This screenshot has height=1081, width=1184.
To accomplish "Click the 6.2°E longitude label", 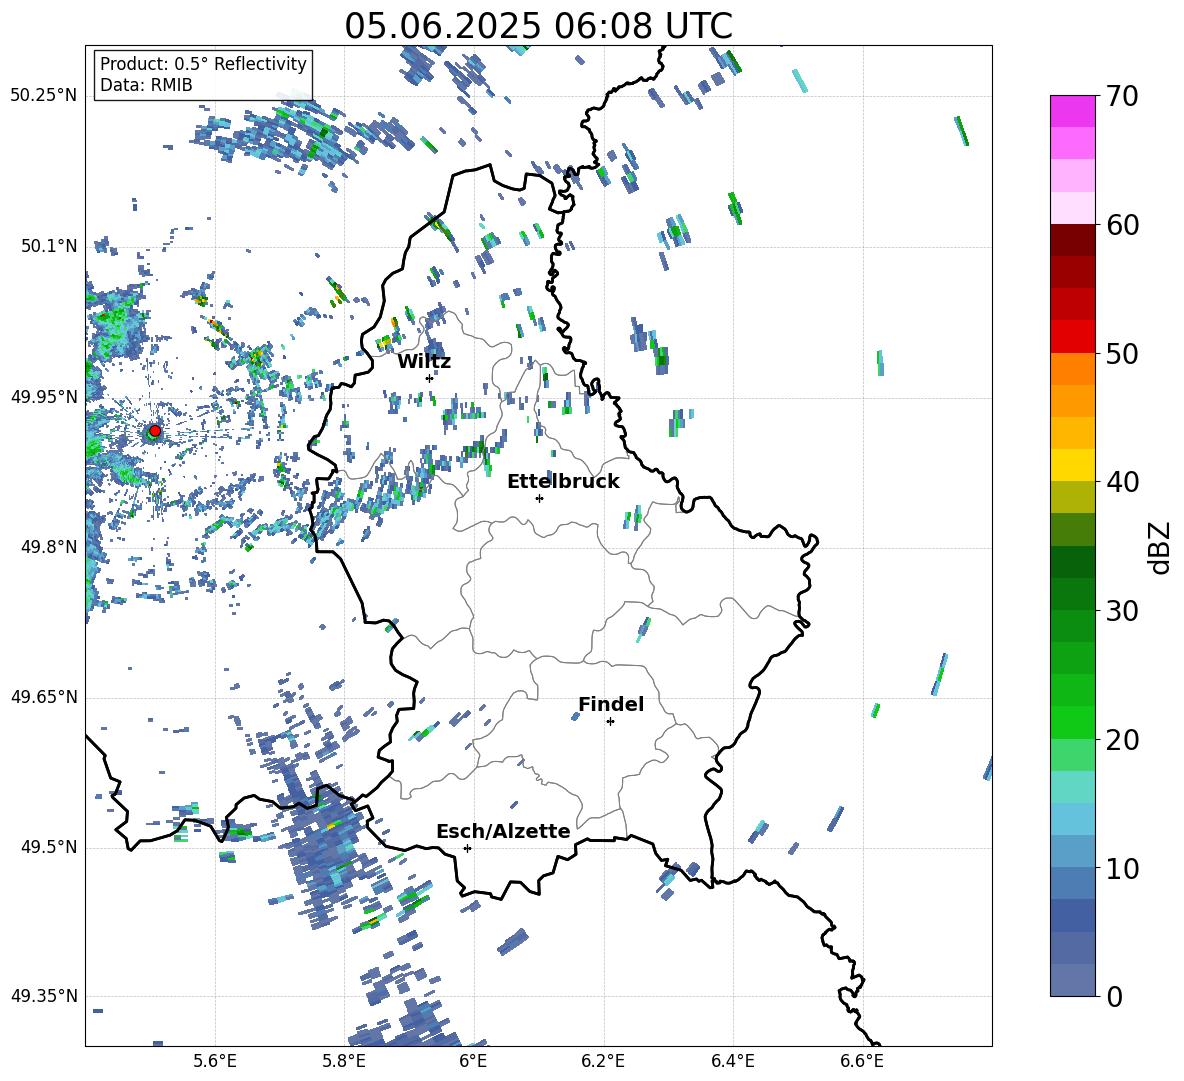I will [603, 1062].
